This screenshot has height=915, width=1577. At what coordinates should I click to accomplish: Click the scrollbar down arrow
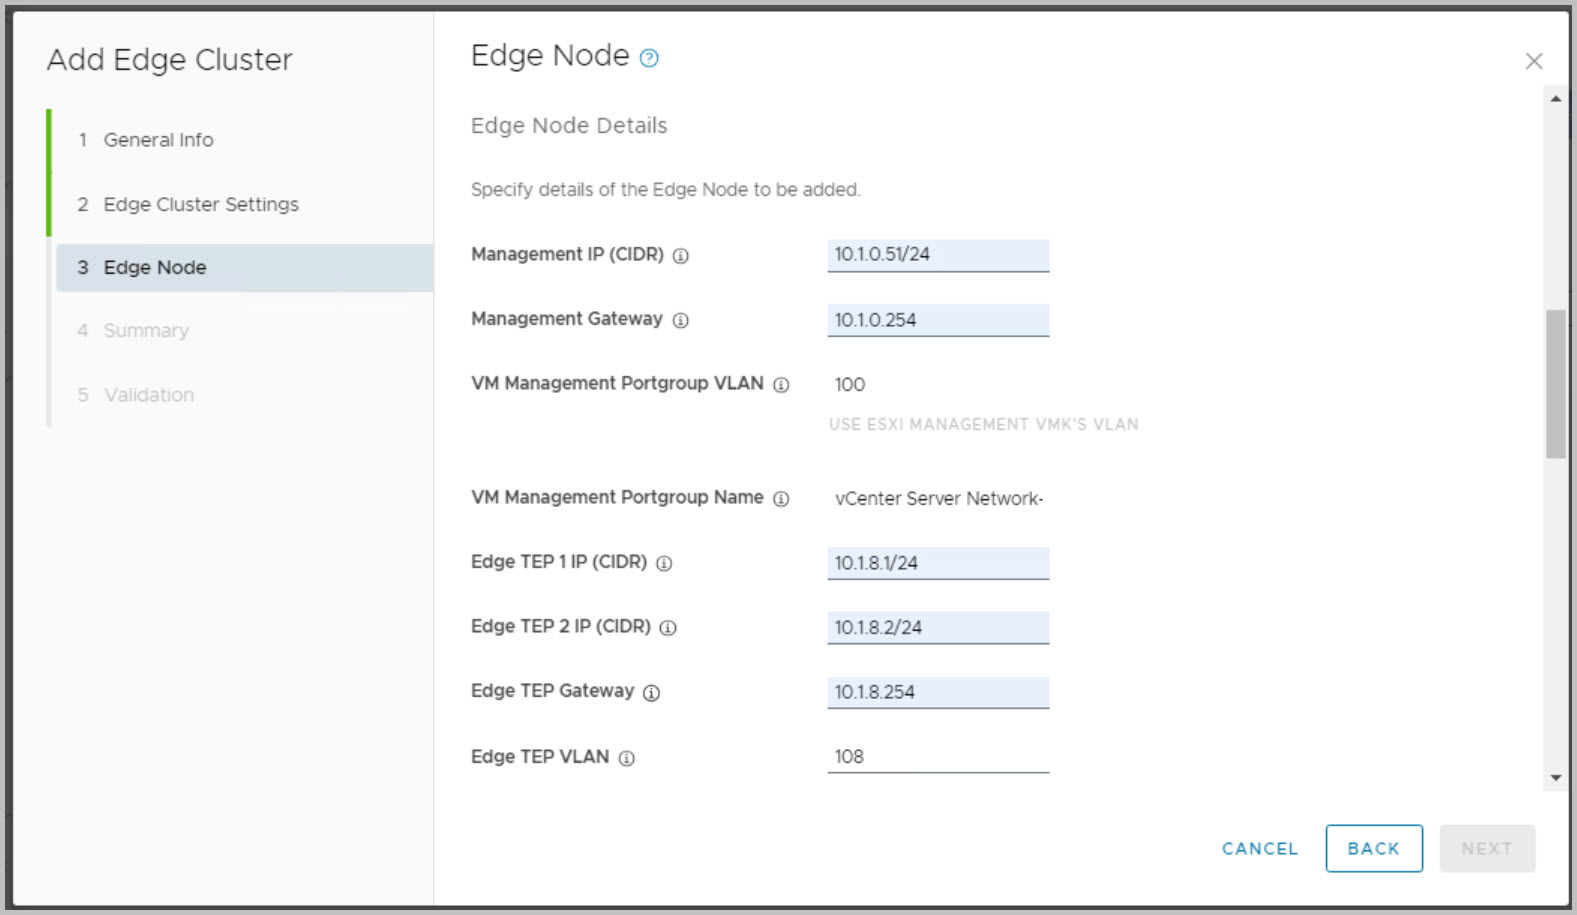(x=1555, y=777)
